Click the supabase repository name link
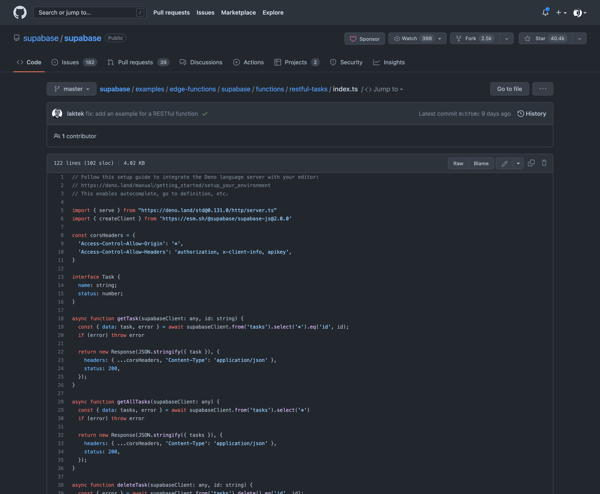600x494 pixels. point(83,38)
